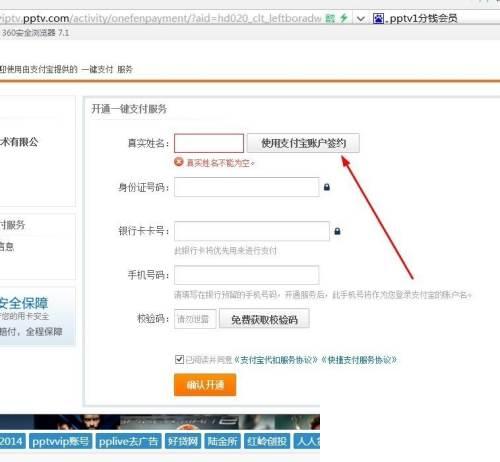Viewport: 500px width, 462px height.
Task: Click the pplive去广告 tag
Action: point(128,441)
